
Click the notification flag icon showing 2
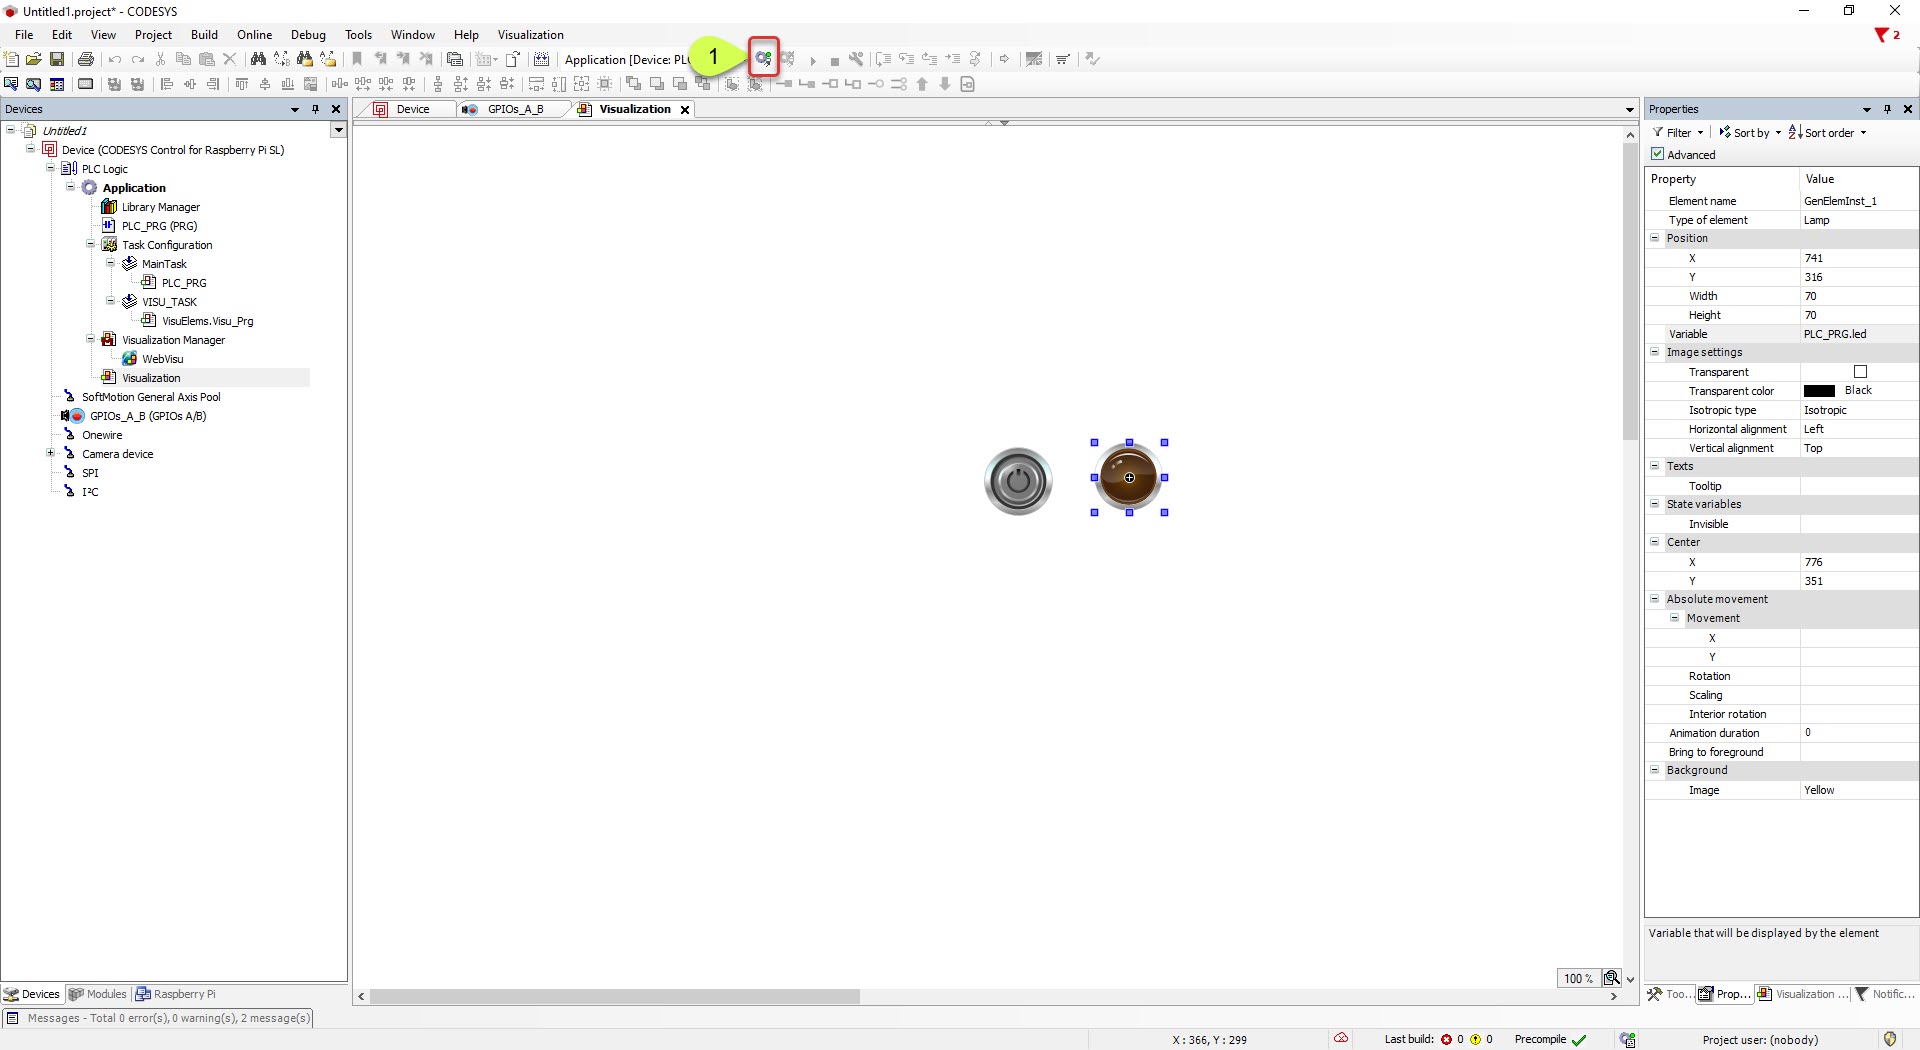coord(1886,35)
